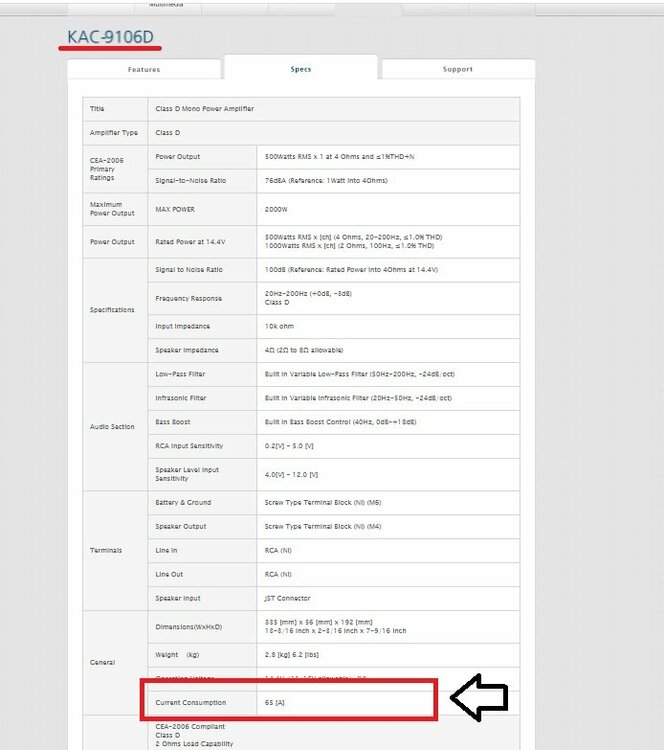Viewport: 664px width, 750px height.
Task: Click the Terminals group heading
Action: [106, 550]
